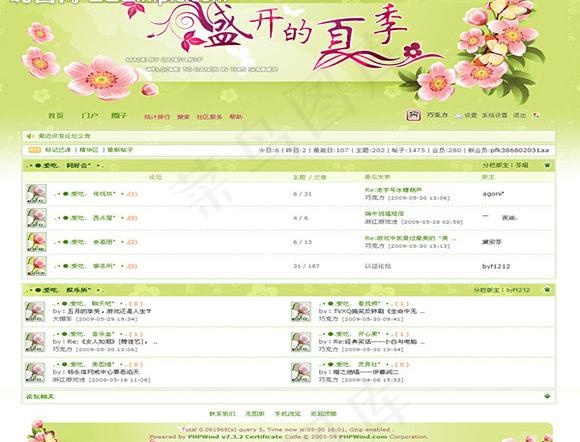Open 系统设置 in the header
This screenshot has width=580, height=442.
tap(494, 115)
